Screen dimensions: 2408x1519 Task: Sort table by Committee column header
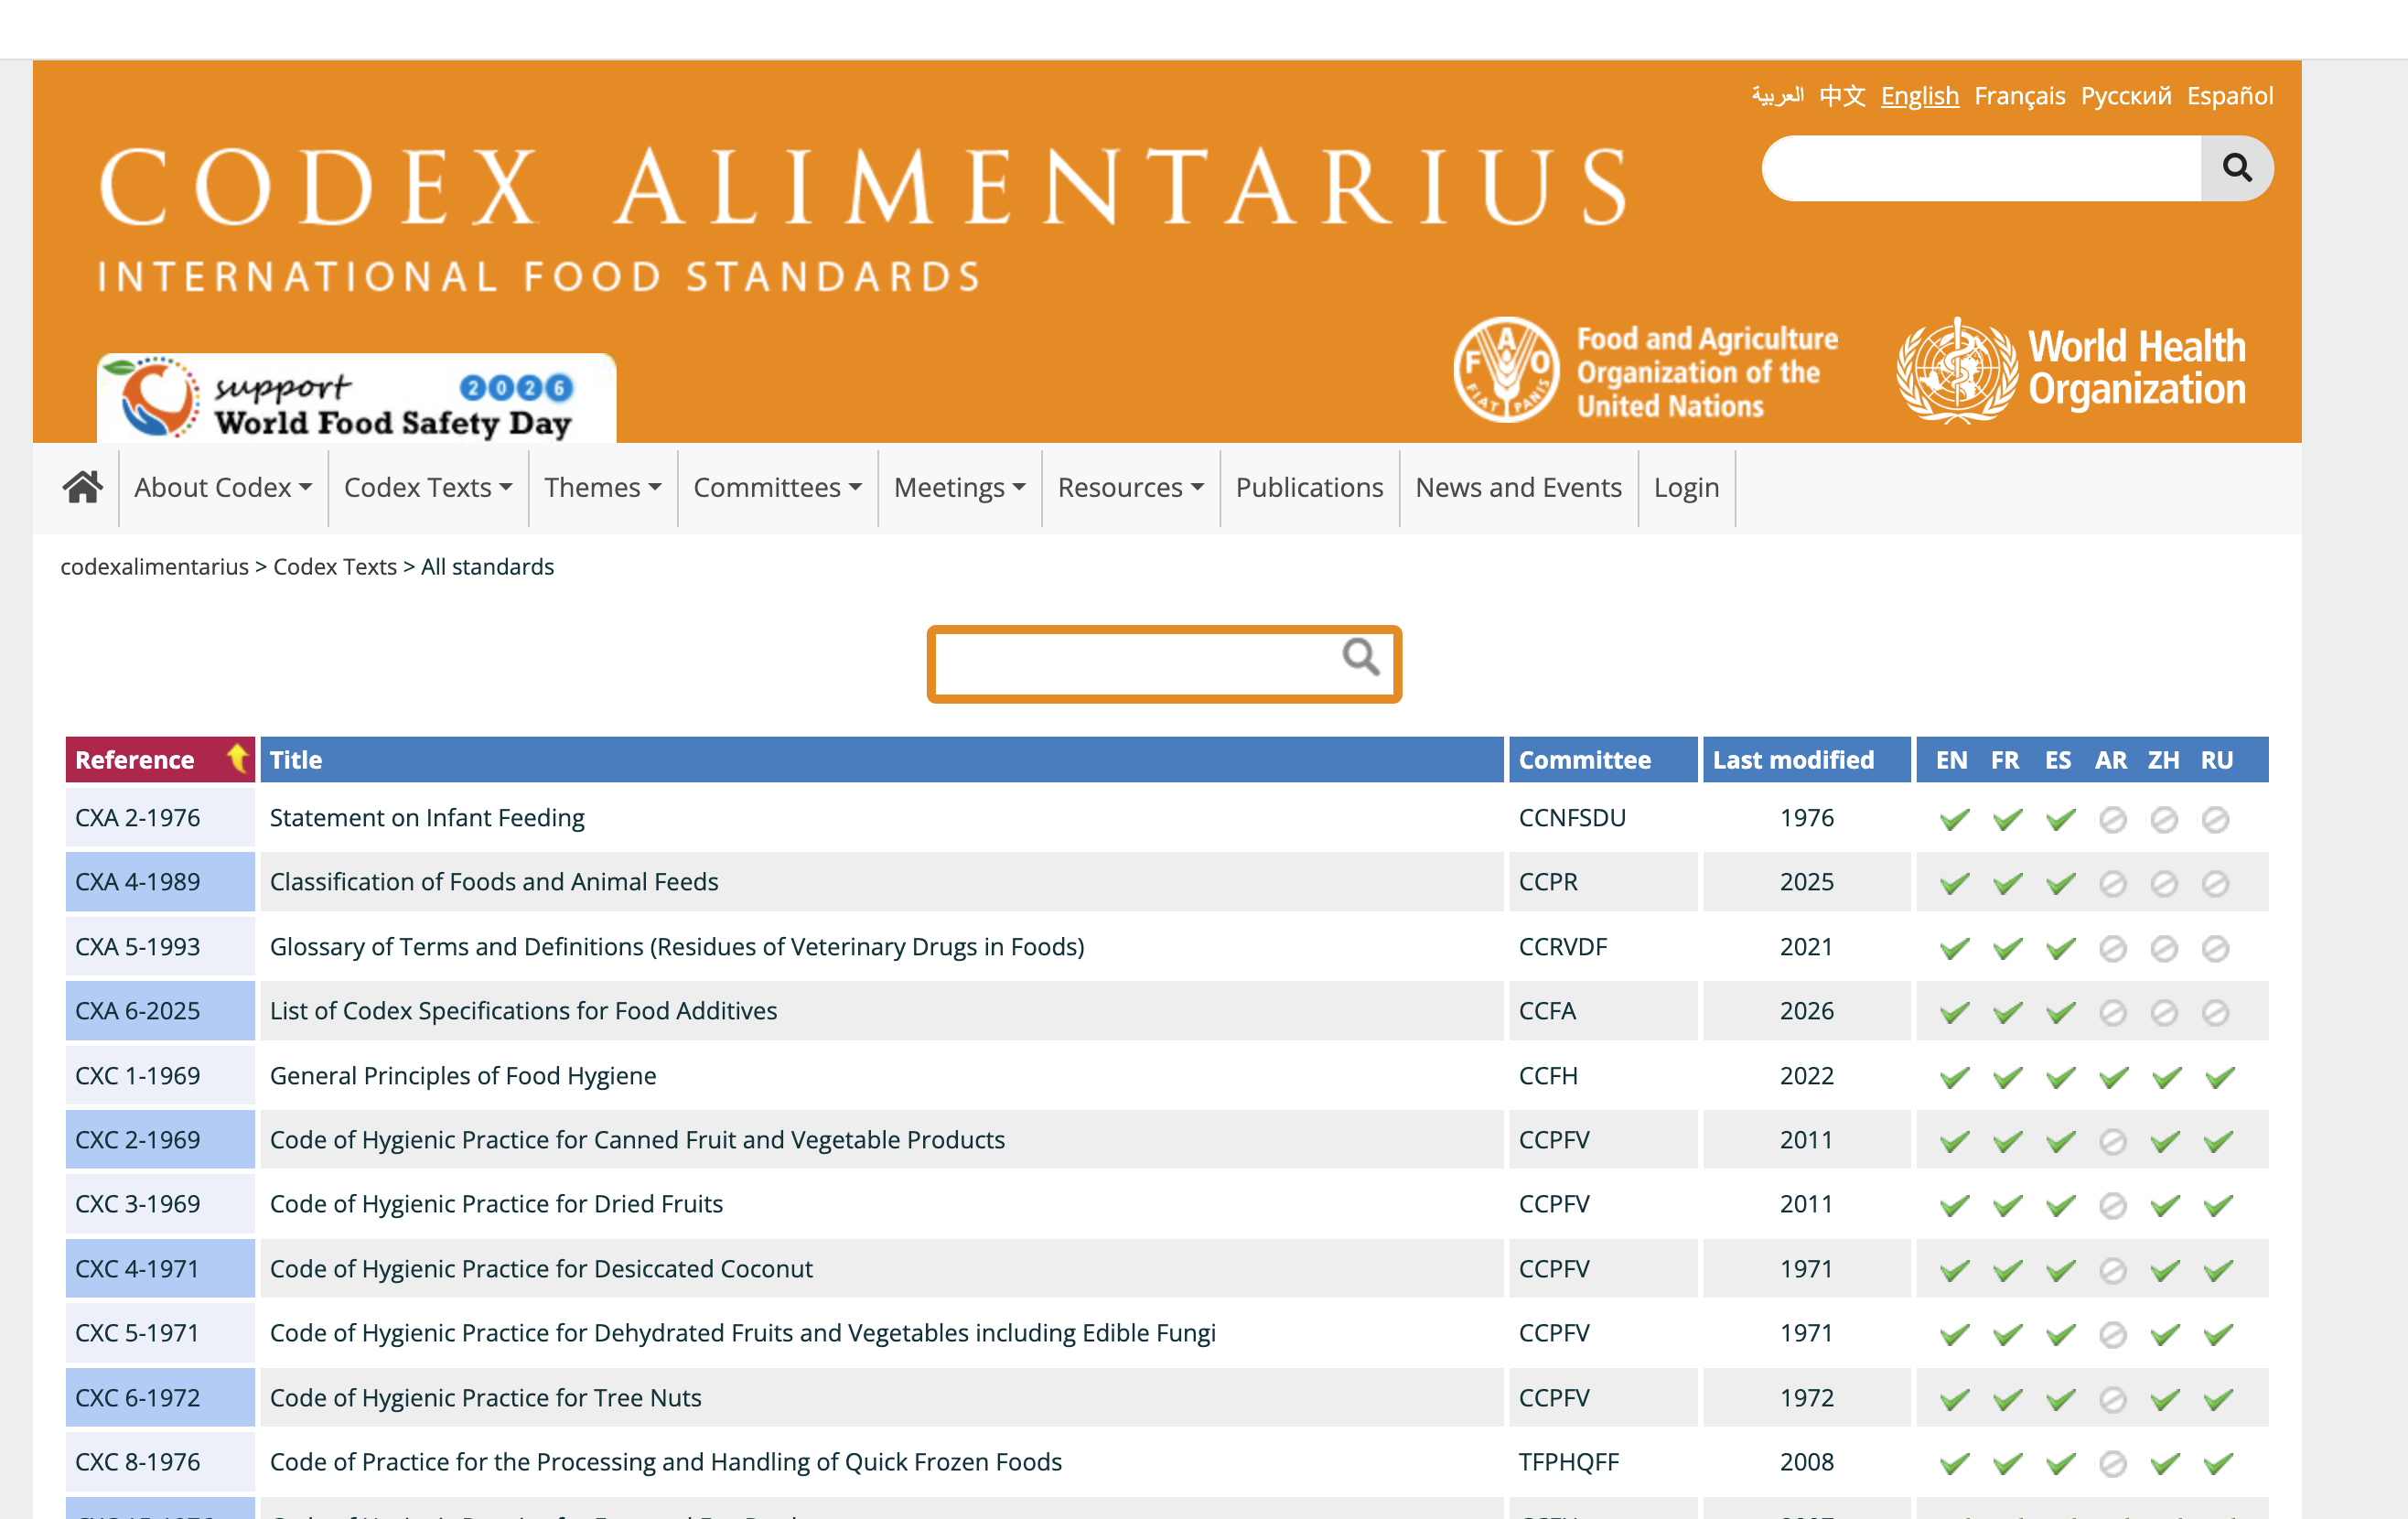[x=1603, y=759]
